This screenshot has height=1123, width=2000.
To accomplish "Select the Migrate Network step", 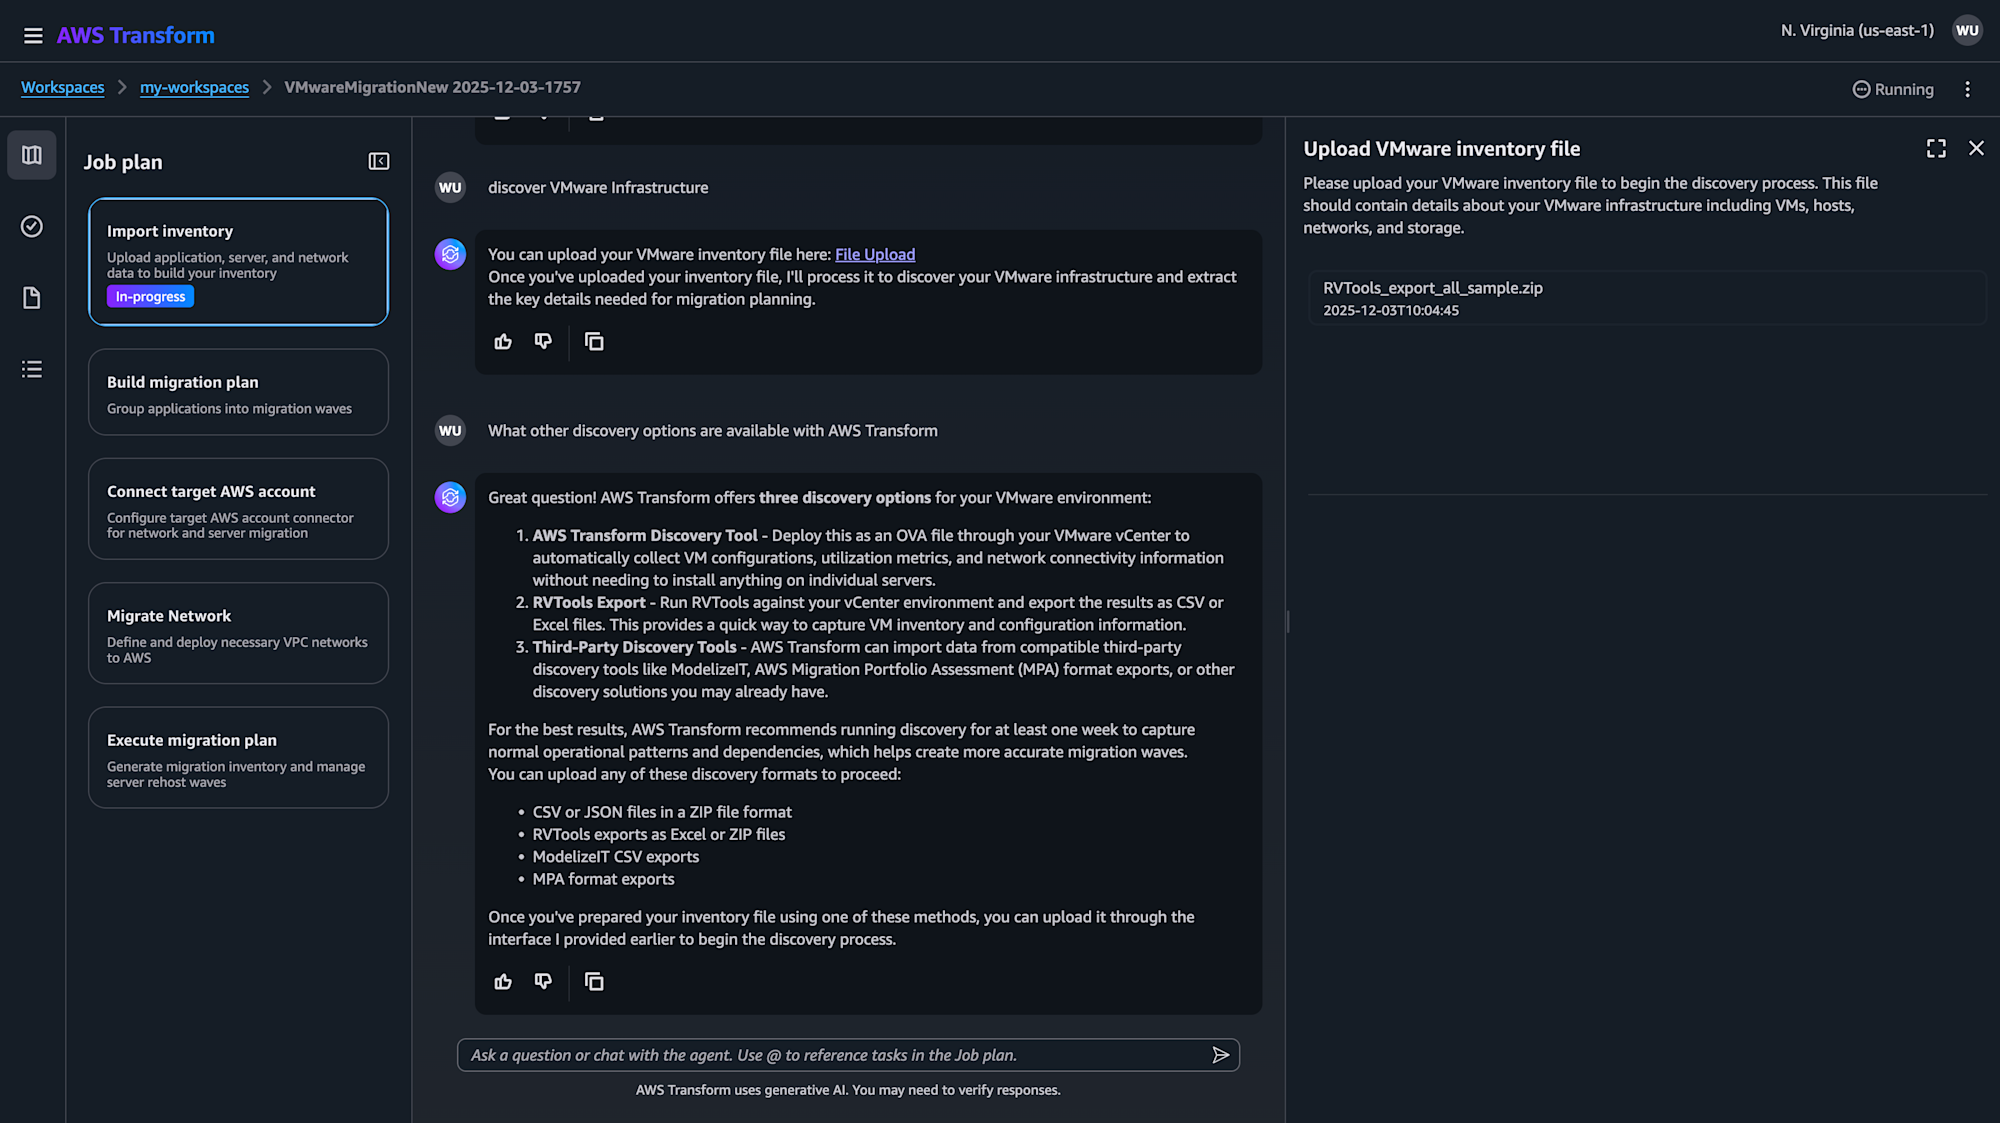I will [238, 634].
